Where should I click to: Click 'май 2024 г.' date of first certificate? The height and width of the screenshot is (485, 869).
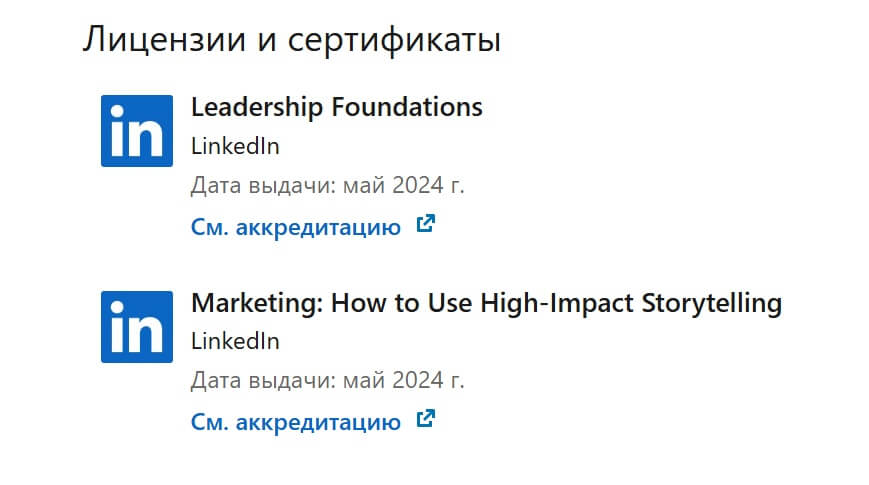point(403,185)
